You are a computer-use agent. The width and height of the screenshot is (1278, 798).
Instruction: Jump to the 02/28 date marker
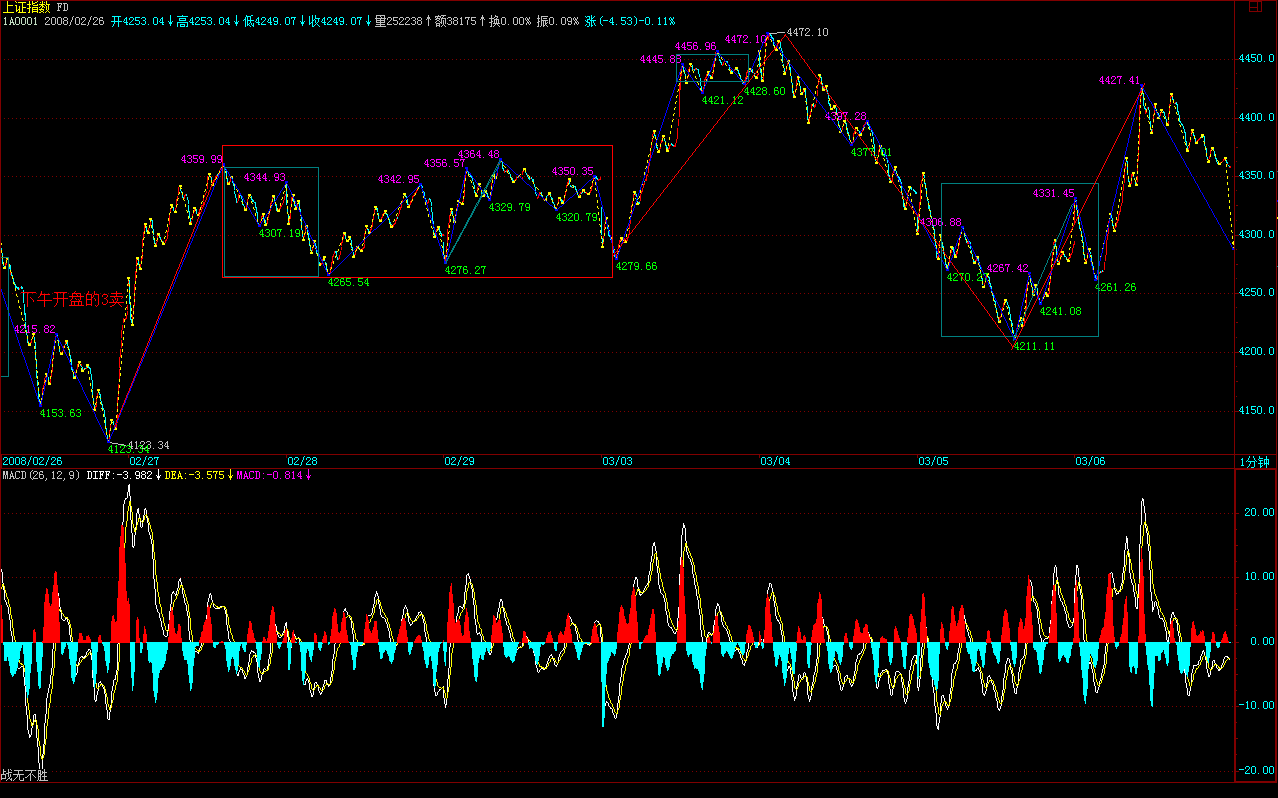pyautogui.click(x=302, y=461)
